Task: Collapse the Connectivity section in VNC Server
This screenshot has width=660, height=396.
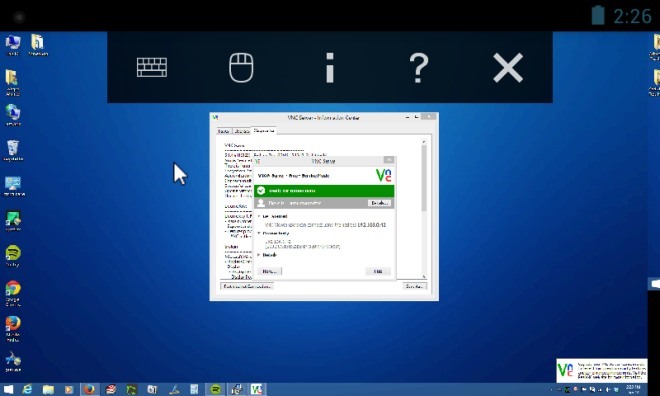Action: pyautogui.click(x=274, y=233)
